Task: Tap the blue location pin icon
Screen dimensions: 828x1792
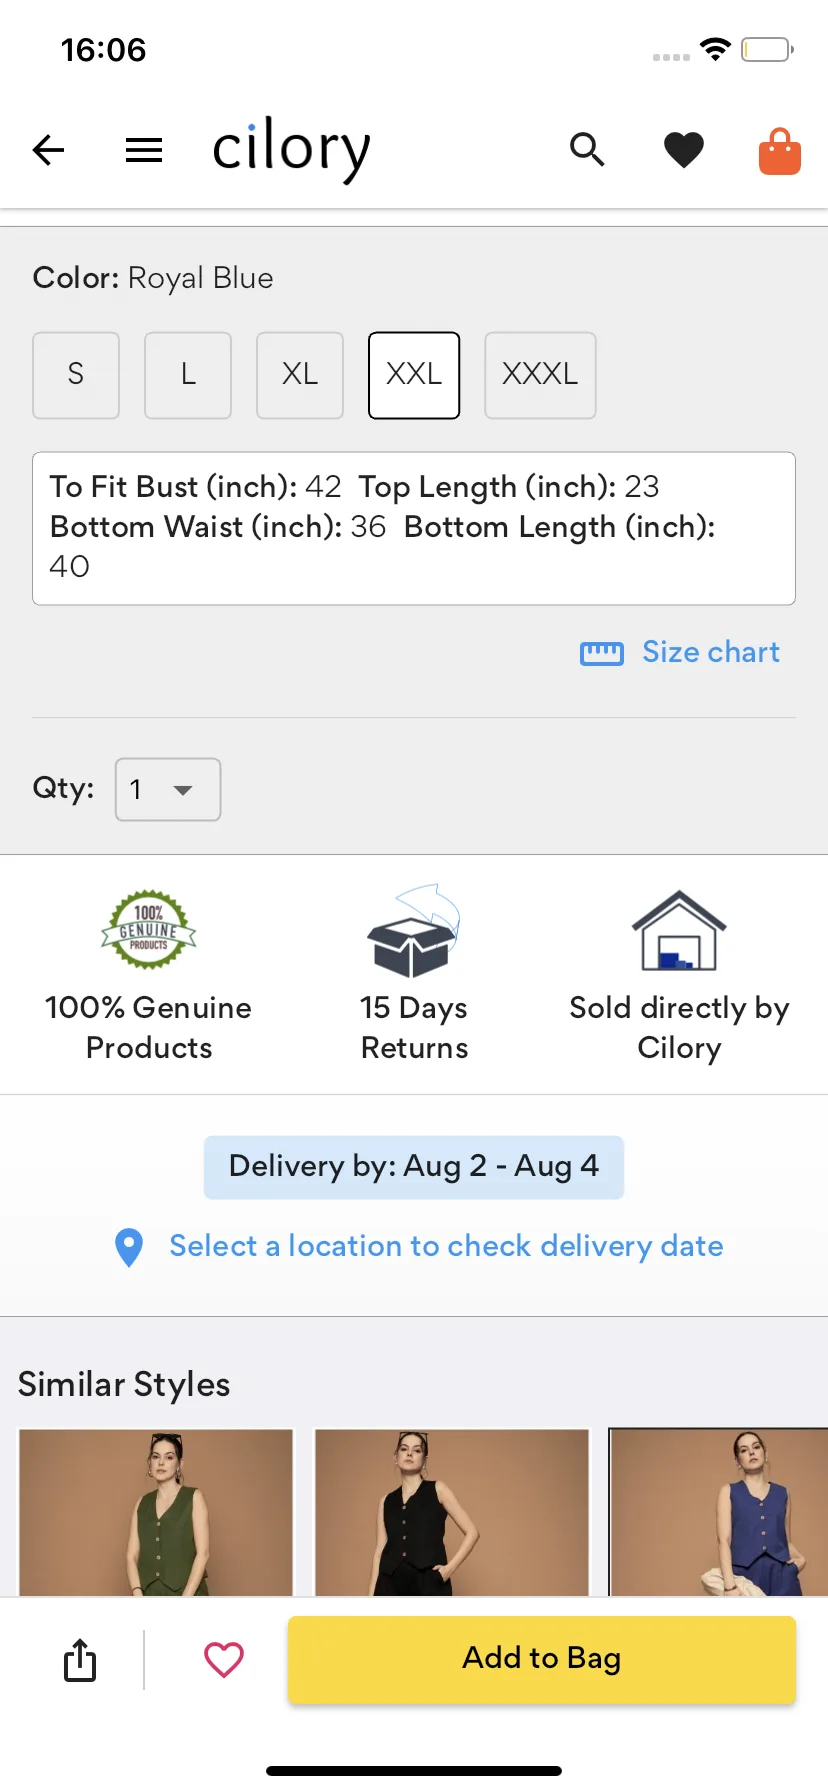Action: [129, 1247]
